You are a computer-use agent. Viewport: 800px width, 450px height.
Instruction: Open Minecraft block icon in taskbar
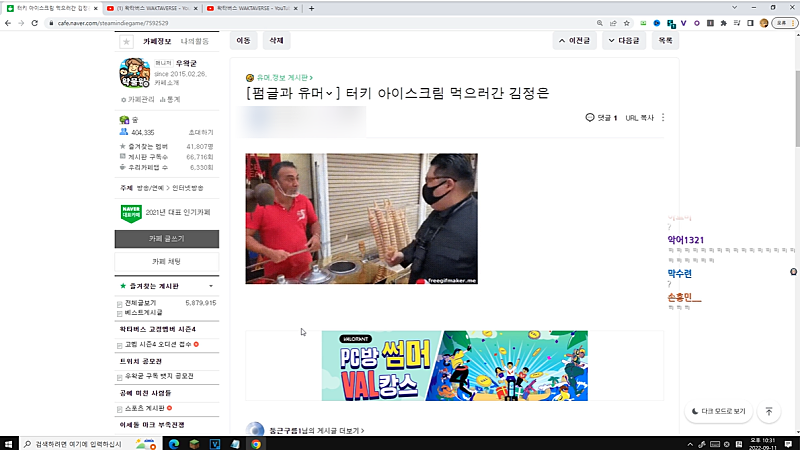(194, 444)
